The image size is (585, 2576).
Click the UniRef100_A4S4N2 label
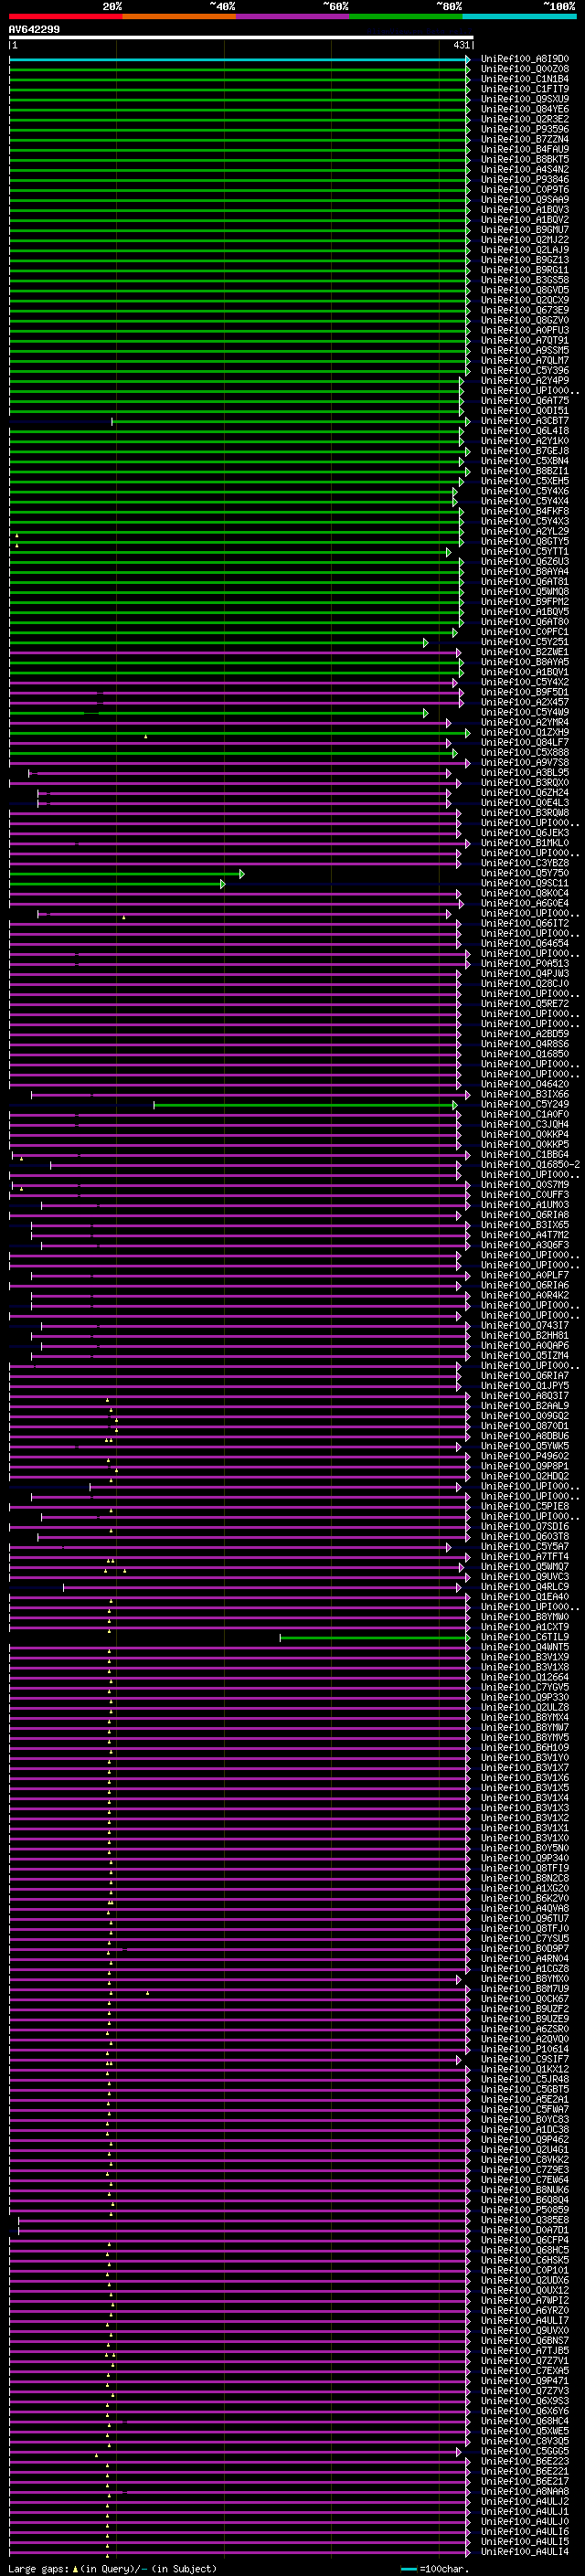[525, 170]
